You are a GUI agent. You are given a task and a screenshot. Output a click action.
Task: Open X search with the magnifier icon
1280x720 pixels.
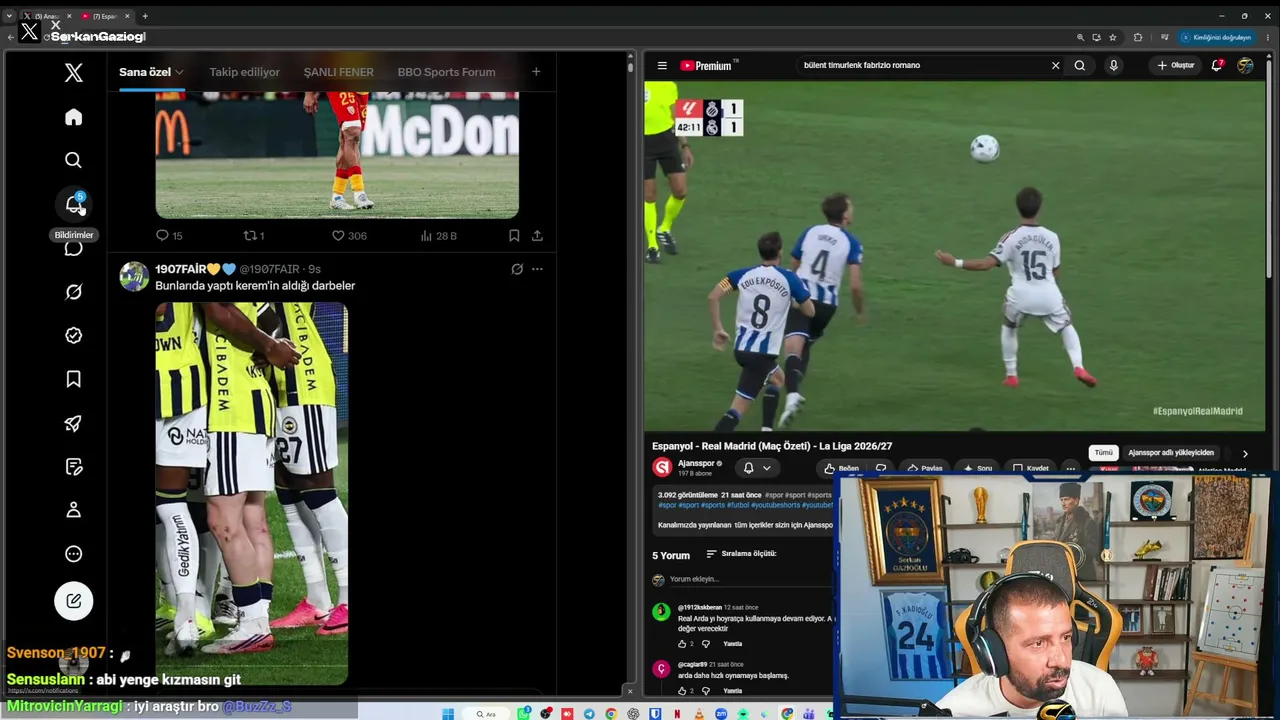coord(73,160)
